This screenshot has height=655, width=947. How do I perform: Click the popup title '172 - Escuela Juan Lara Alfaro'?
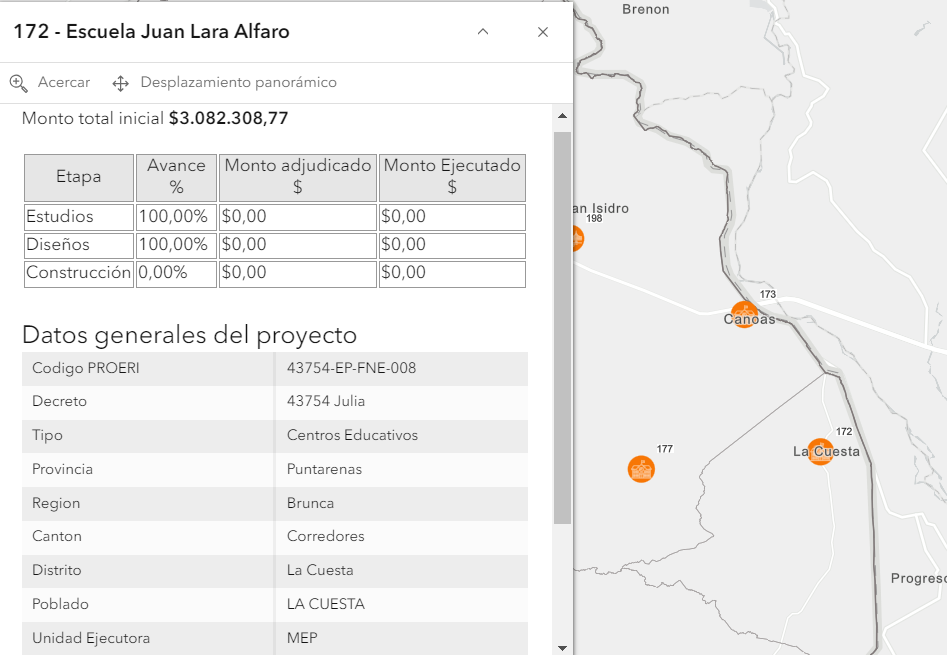coord(152,31)
